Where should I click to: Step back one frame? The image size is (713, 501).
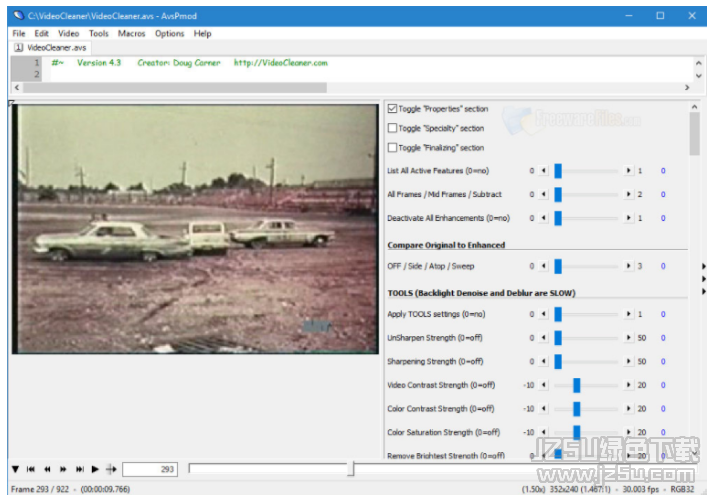point(47,469)
